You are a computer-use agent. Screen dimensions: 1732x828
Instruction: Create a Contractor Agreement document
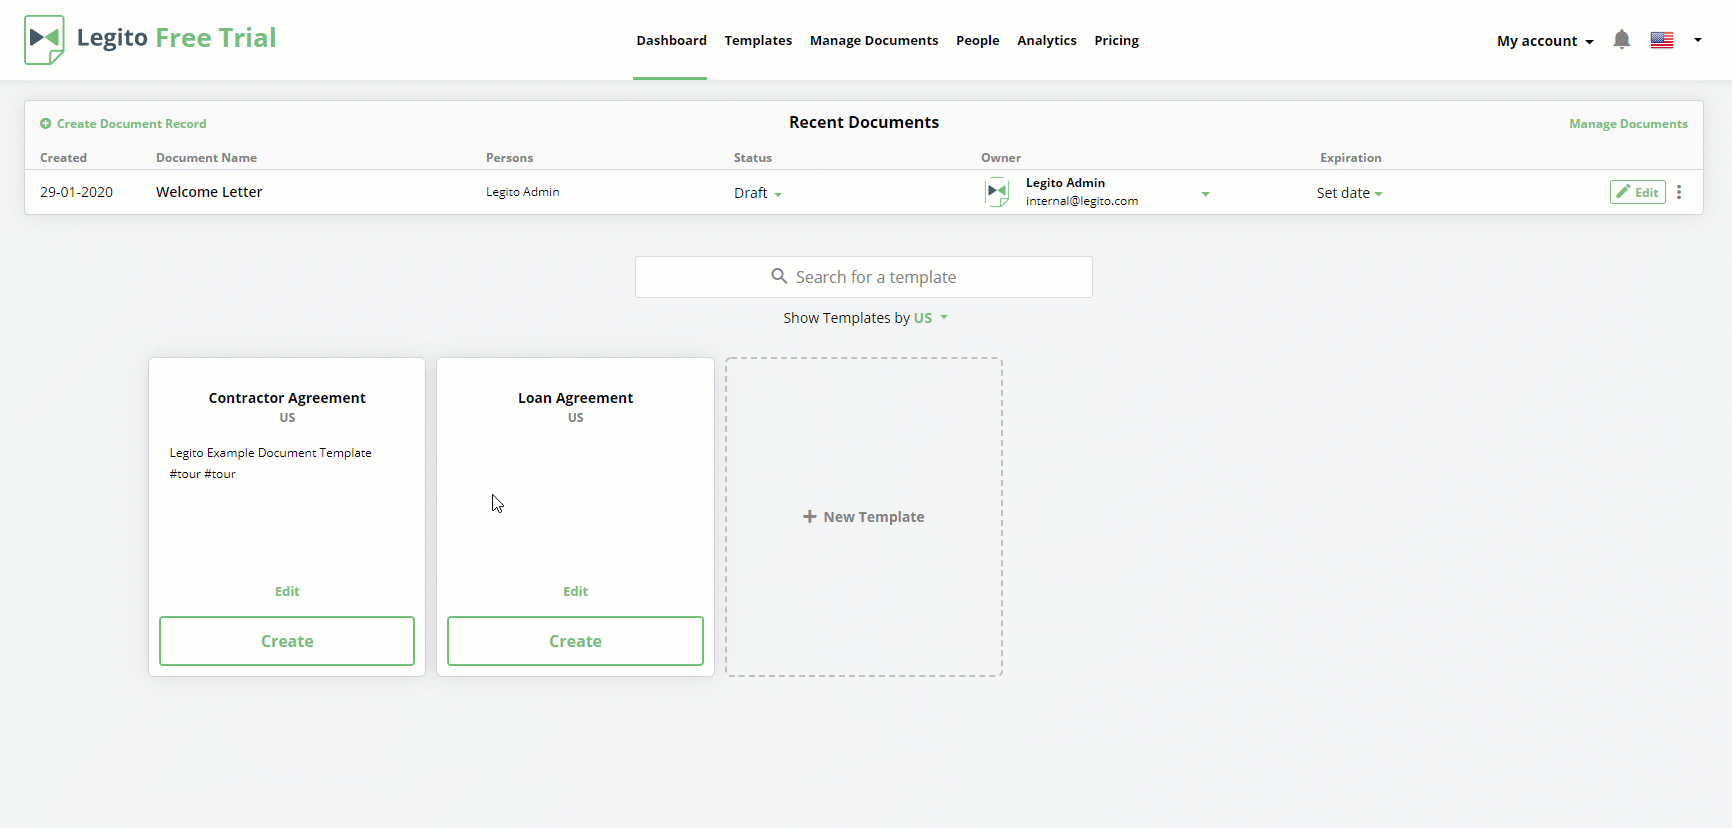(287, 641)
